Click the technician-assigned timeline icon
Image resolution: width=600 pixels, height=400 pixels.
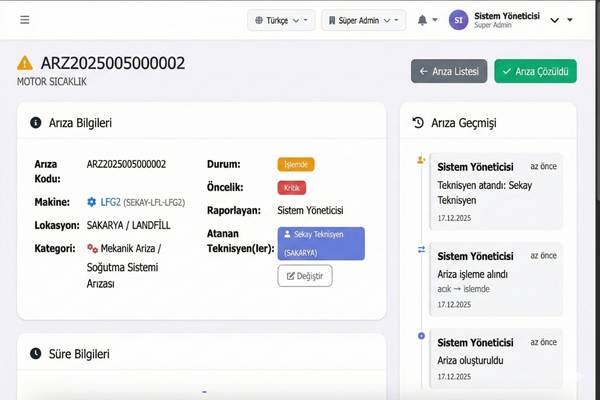point(421,160)
